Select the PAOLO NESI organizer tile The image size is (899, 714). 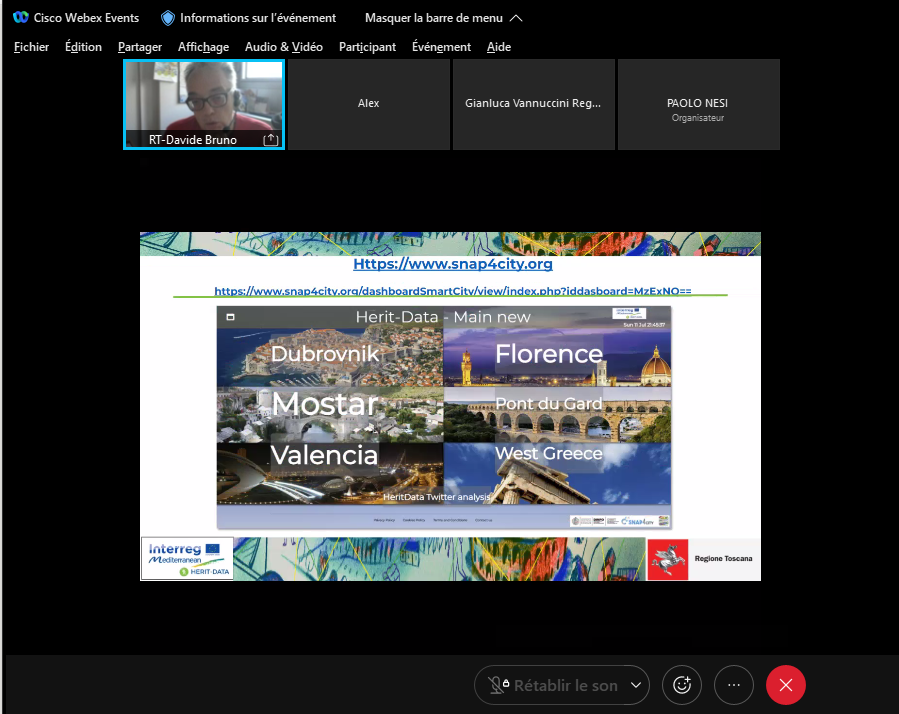(x=698, y=104)
